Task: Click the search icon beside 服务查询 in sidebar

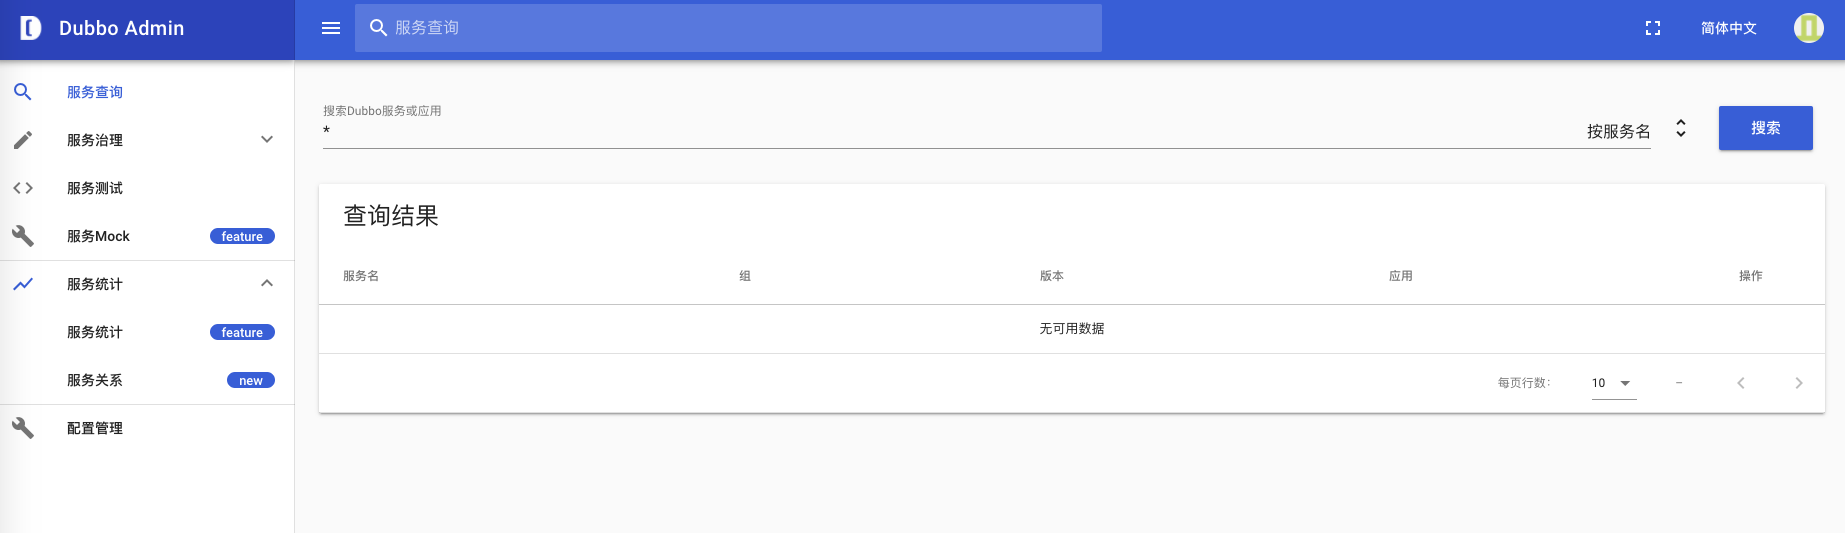Action: tap(23, 92)
